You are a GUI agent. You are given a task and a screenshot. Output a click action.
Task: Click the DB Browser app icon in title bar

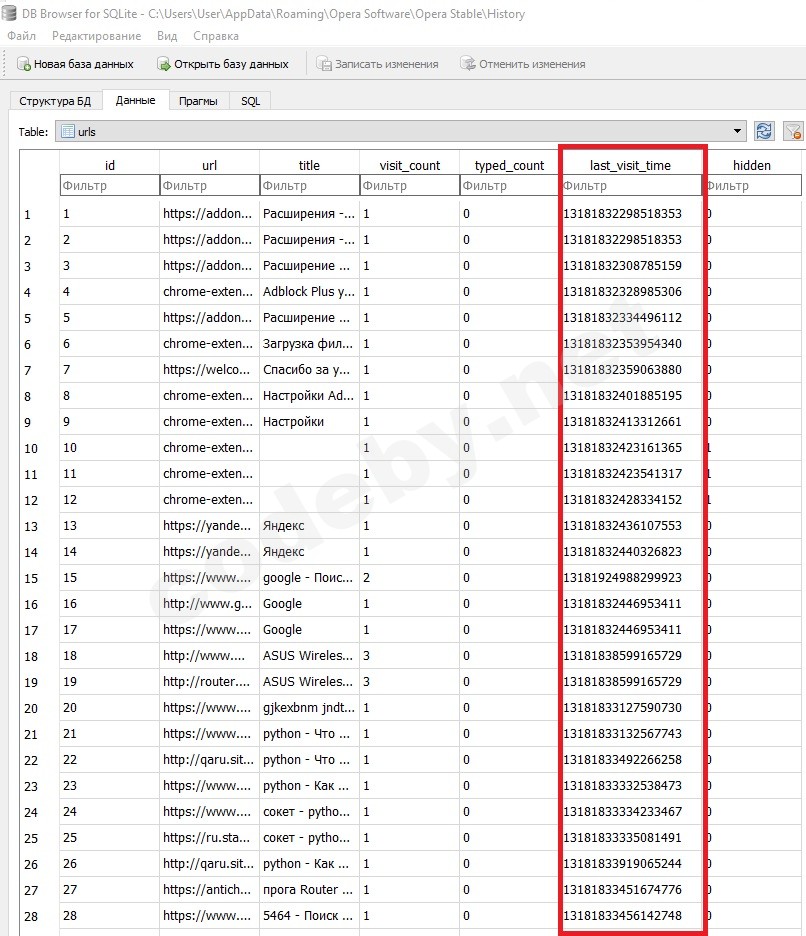pyautogui.click(x=12, y=14)
